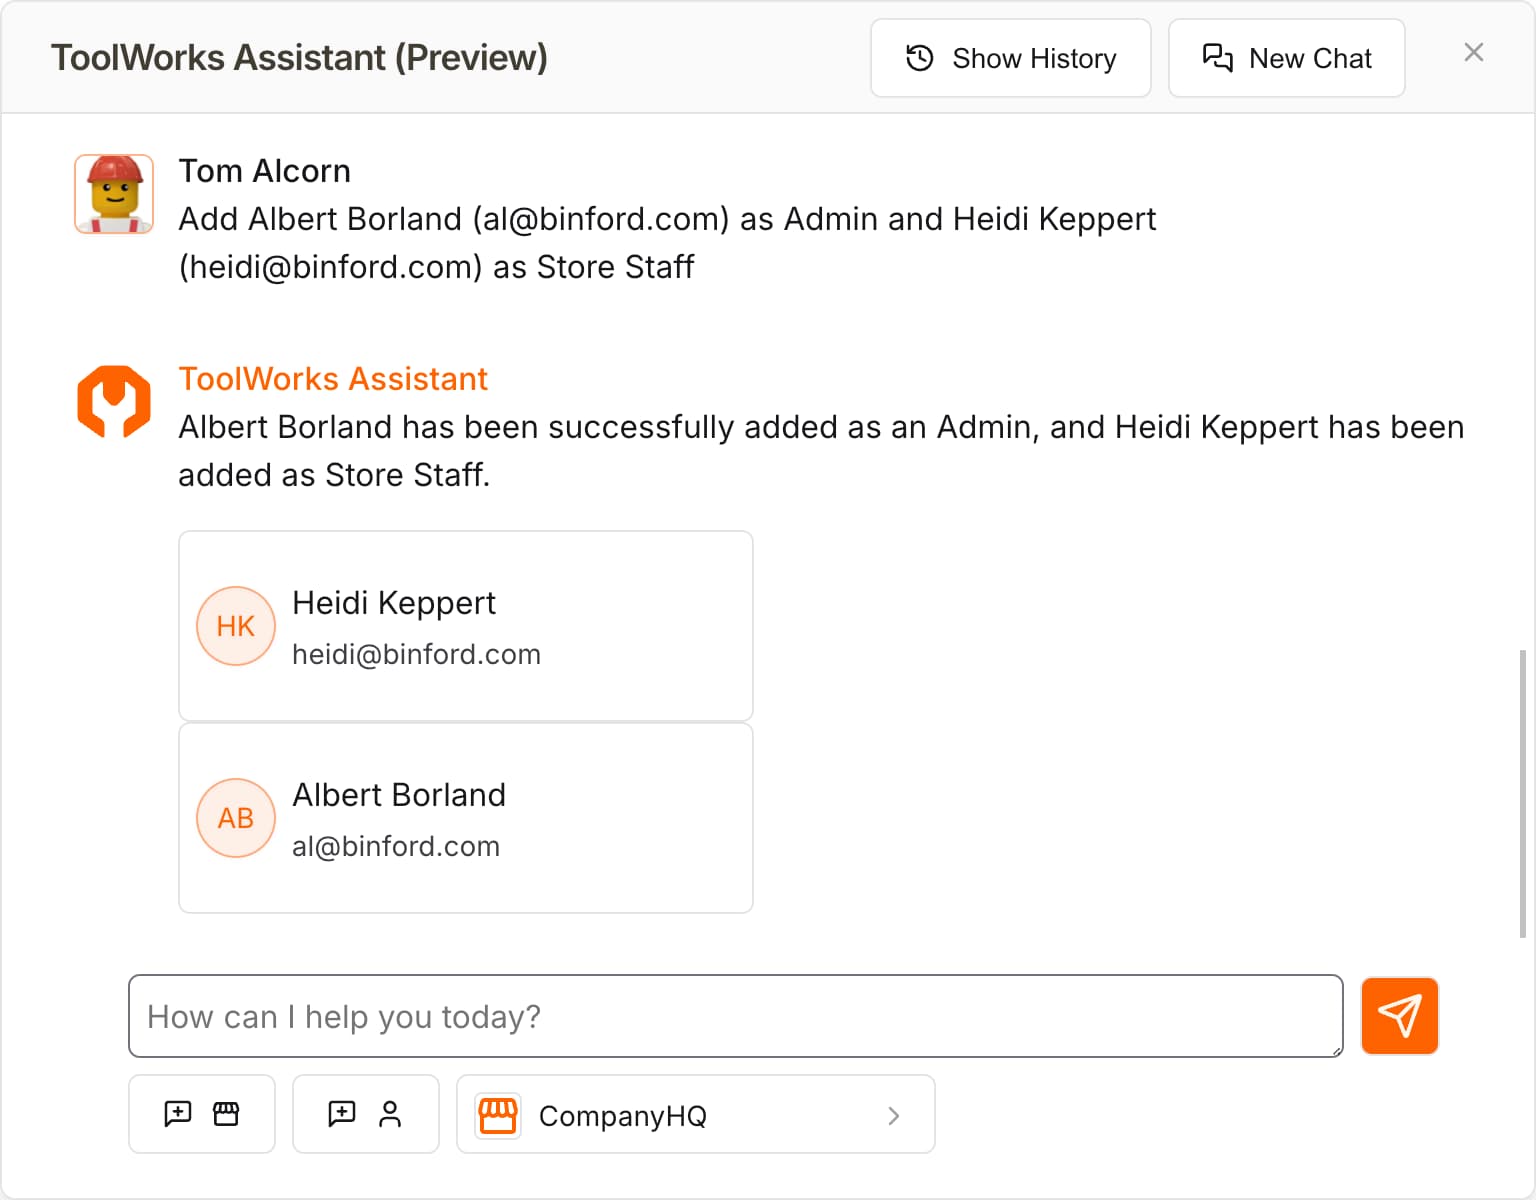Click the send message paper plane icon
Viewport: 1536px width, 1200px height.
1399,1016
